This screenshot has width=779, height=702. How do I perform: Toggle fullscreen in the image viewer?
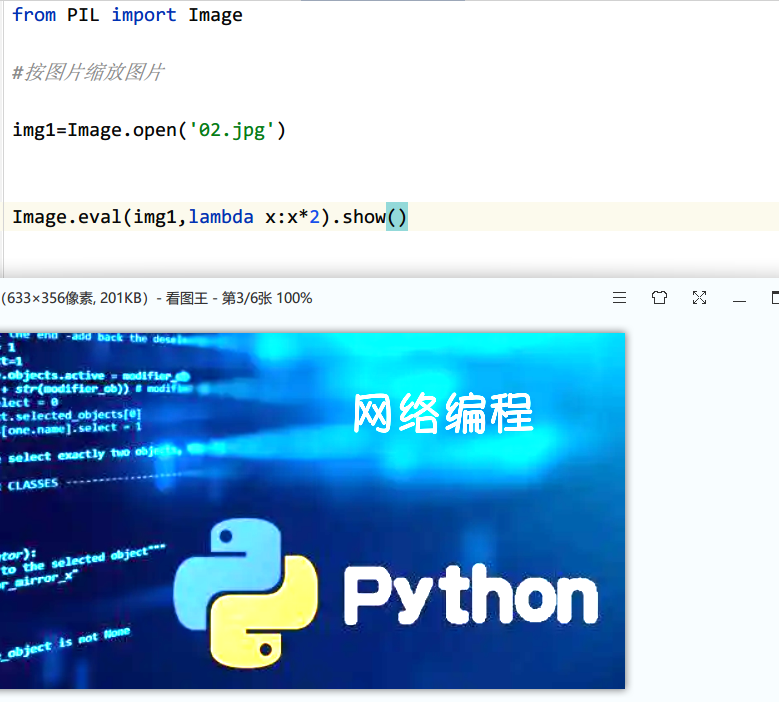click(700, 298)
